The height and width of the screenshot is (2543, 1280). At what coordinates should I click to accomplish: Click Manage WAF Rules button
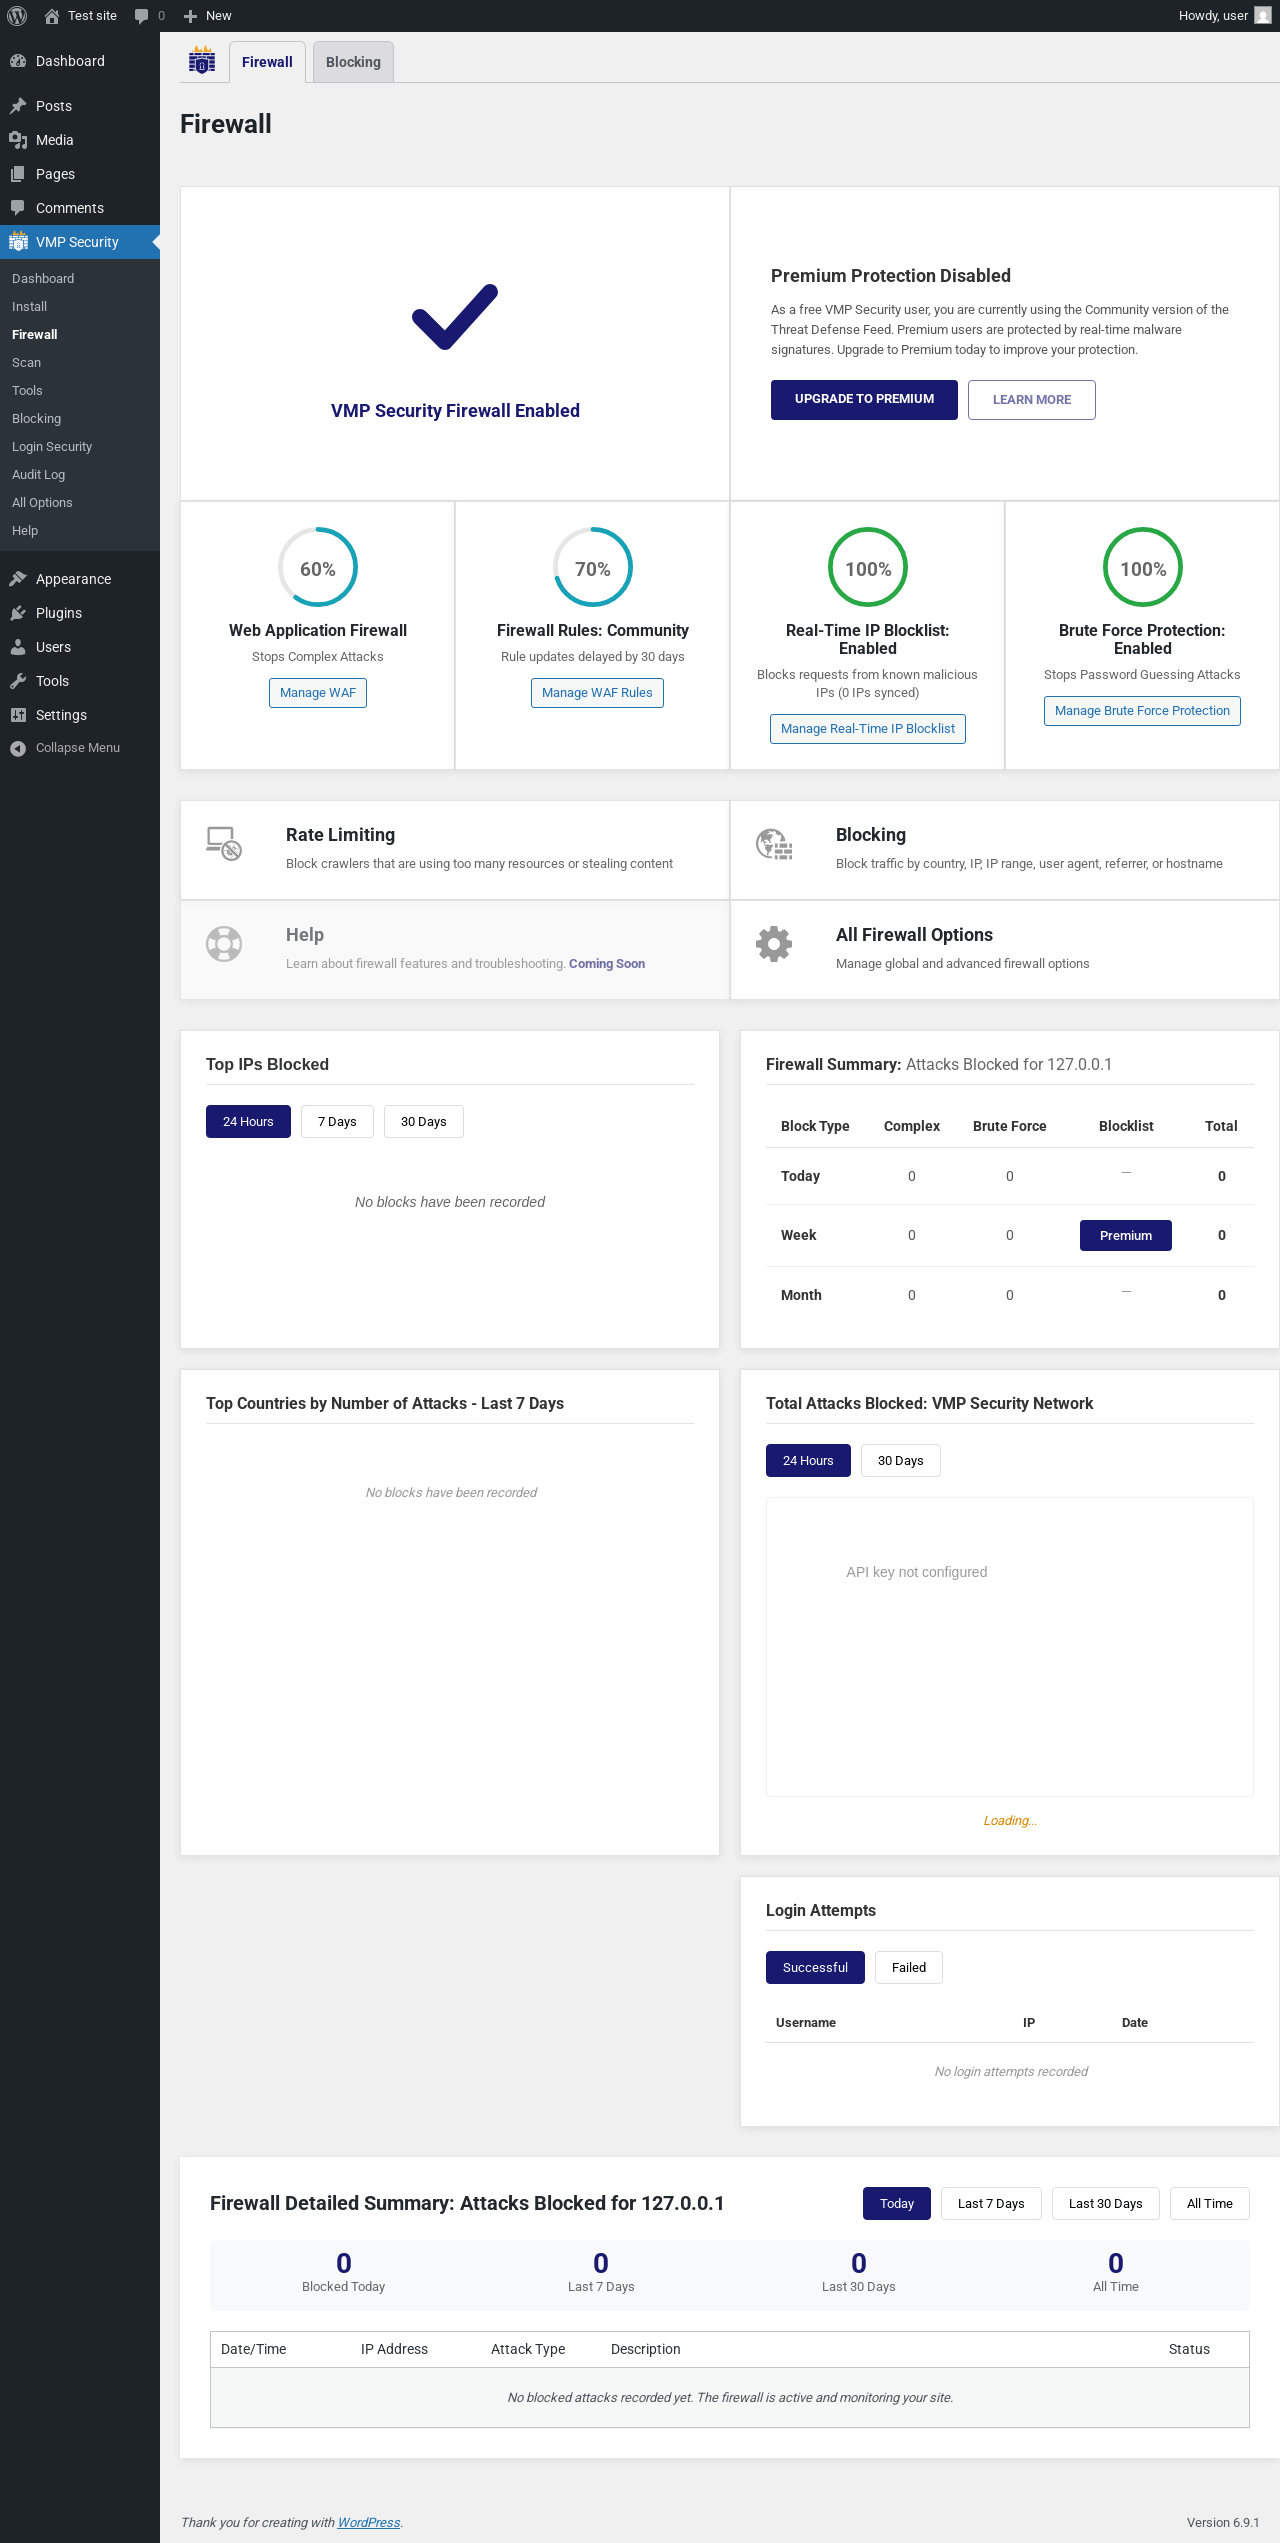[597, 693]
